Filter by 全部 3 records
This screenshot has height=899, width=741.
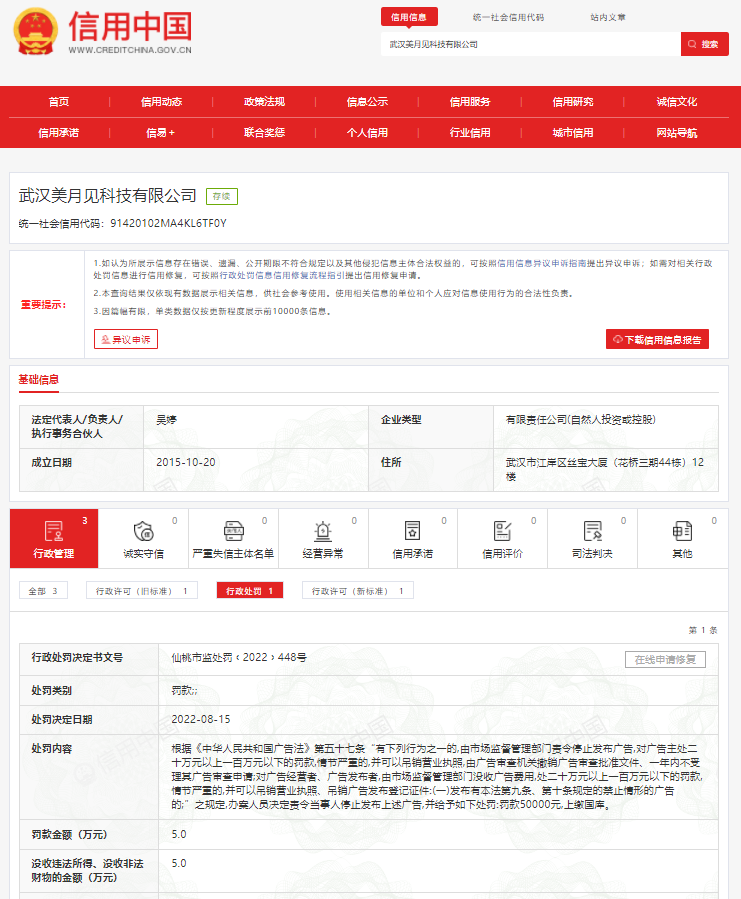pyautogui.click(x=43, y=591)
